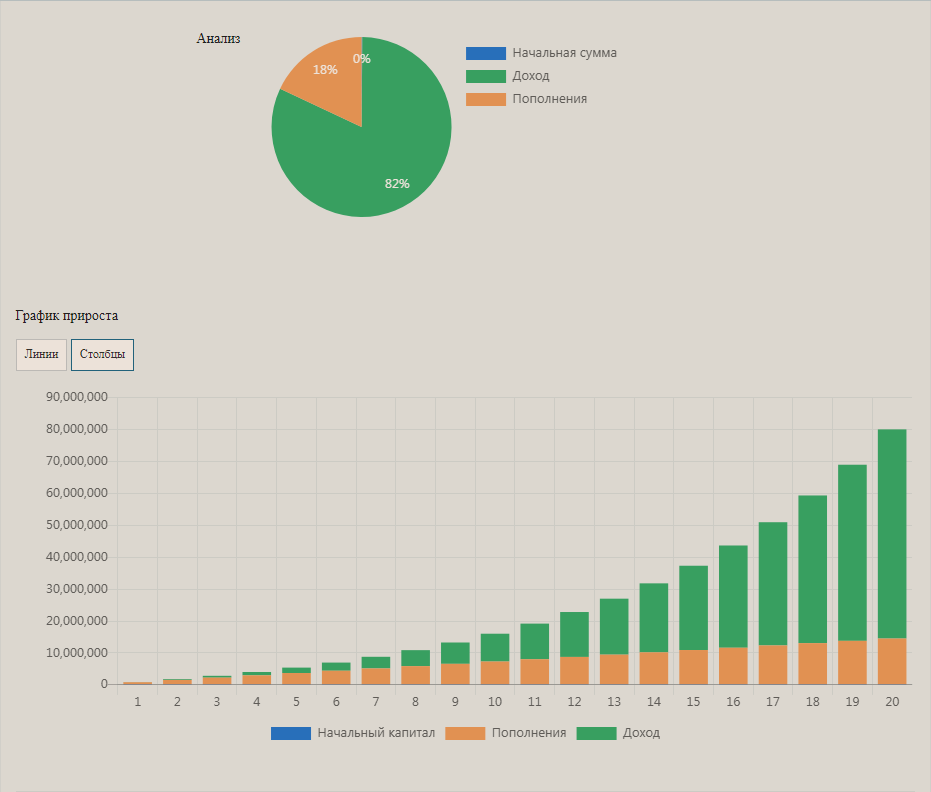The image size is (931, 792).
Task: Click orange Пополнения swatch under bar chart
Action: 465,733
